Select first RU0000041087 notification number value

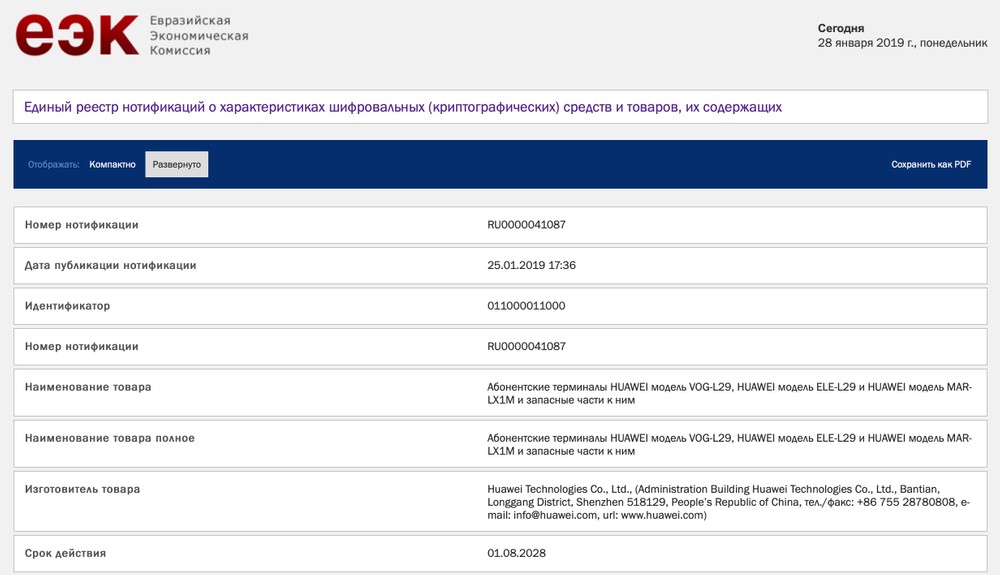click(x=526, y=224)
